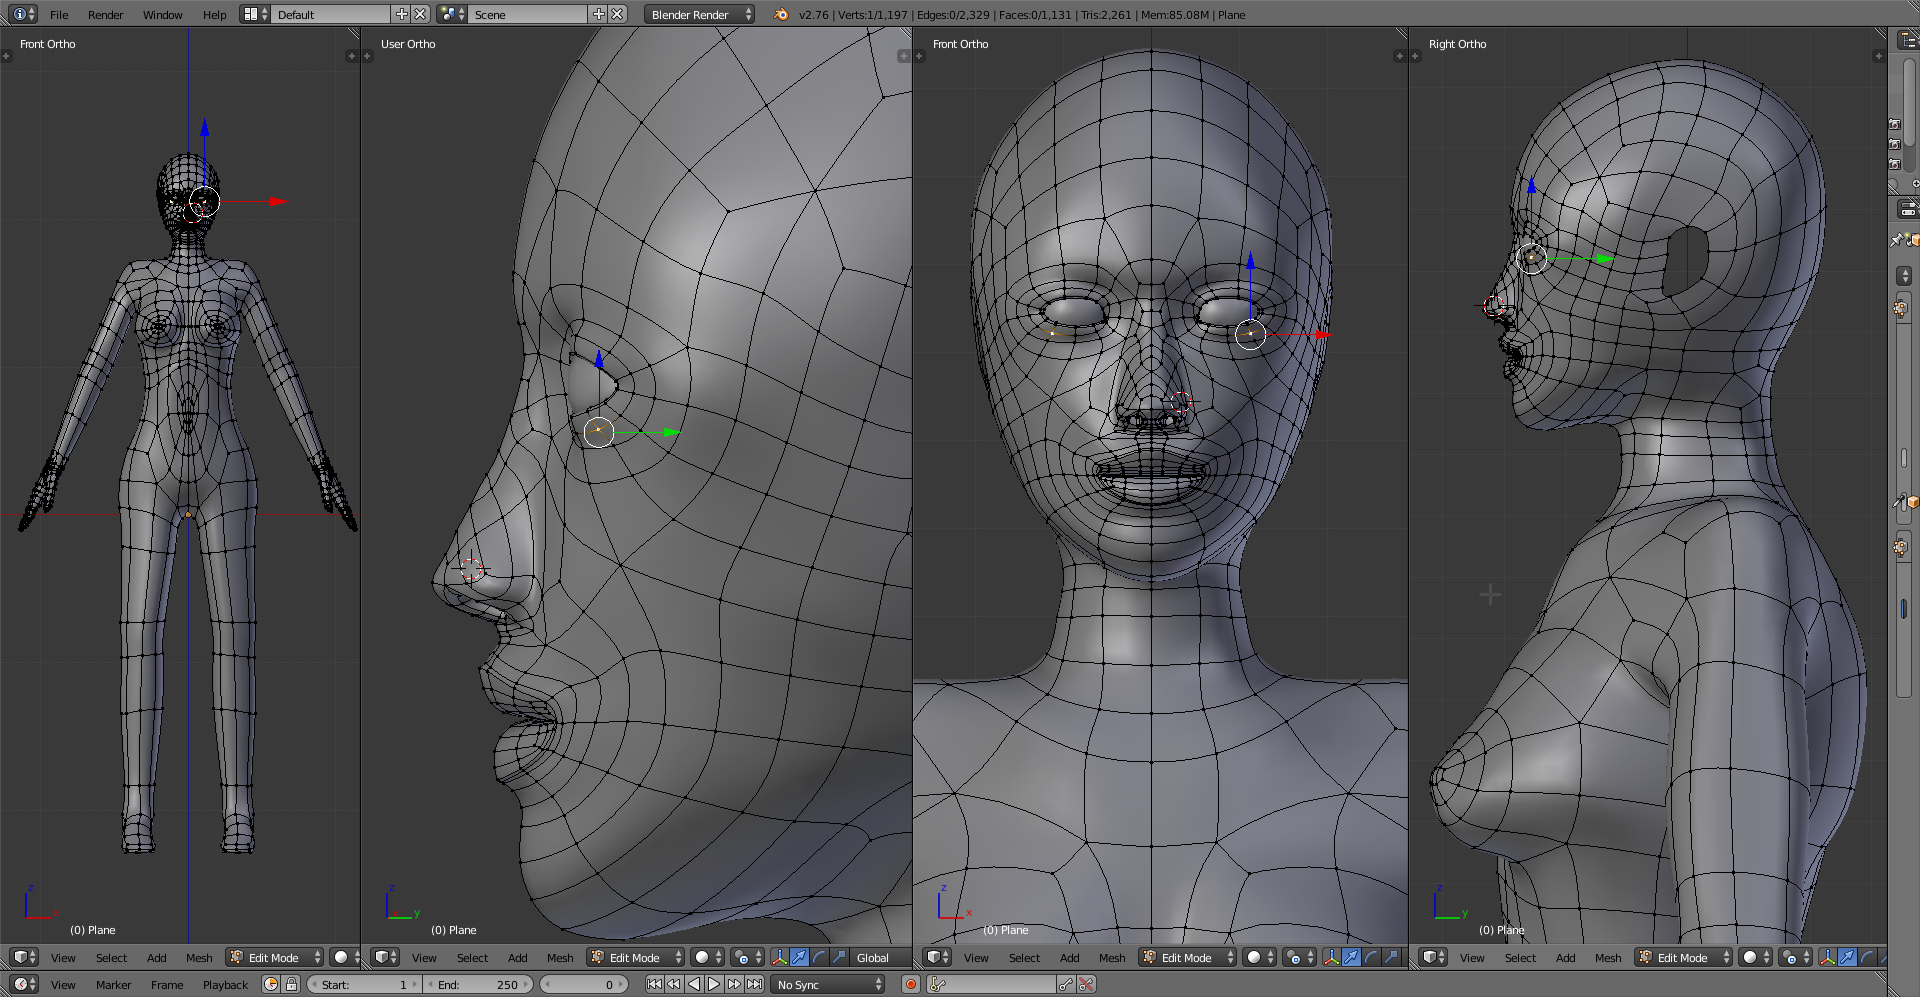The height and width of the screenshot is (997, 1920).
Task: Click the Blender logo in info header
Action: coord(781,15)
